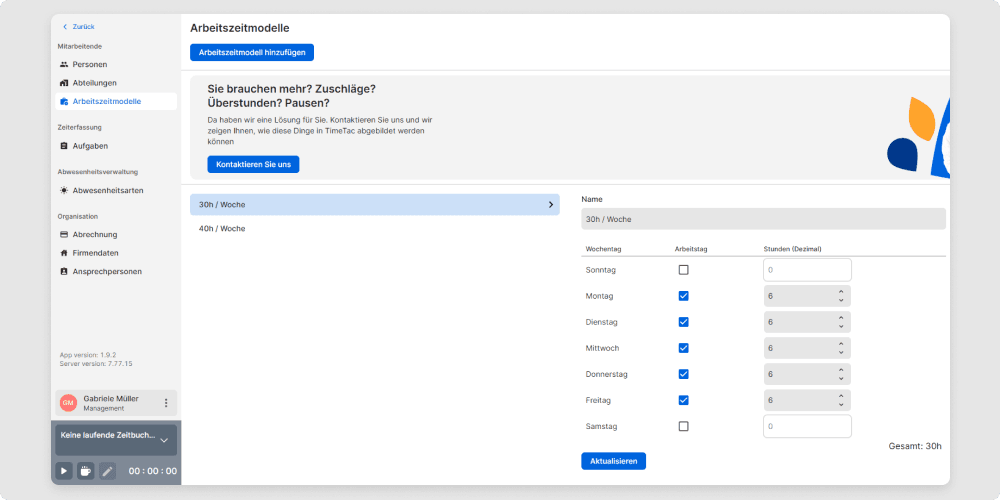Click the GM user avatar
Screen dimensions: 1000x501
pyautogui.click(x=68, y=403)
